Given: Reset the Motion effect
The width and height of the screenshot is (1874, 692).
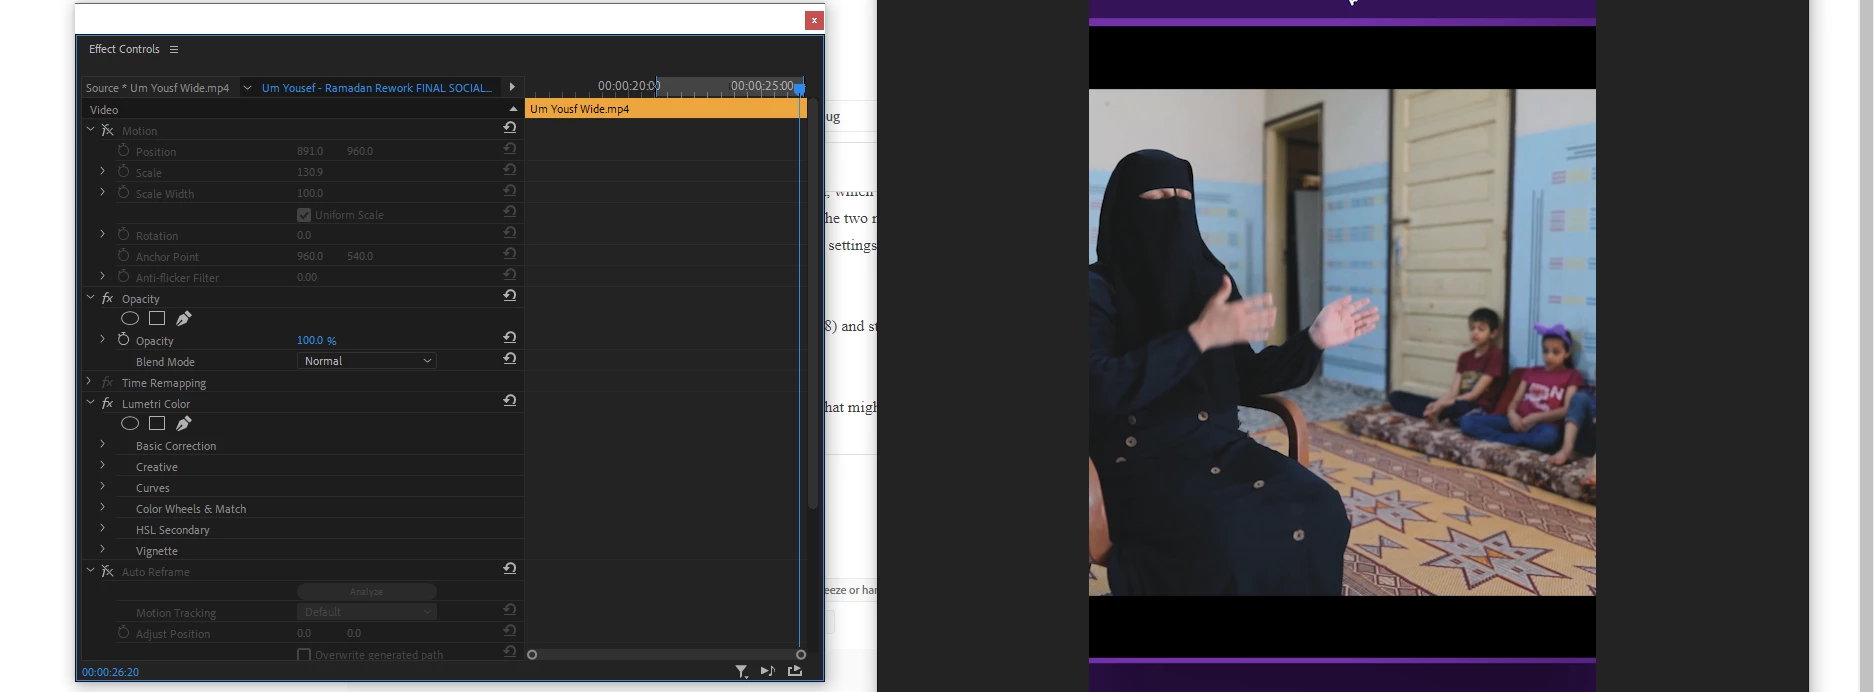Looking at the screenshot, I should (x=510, y=127).
